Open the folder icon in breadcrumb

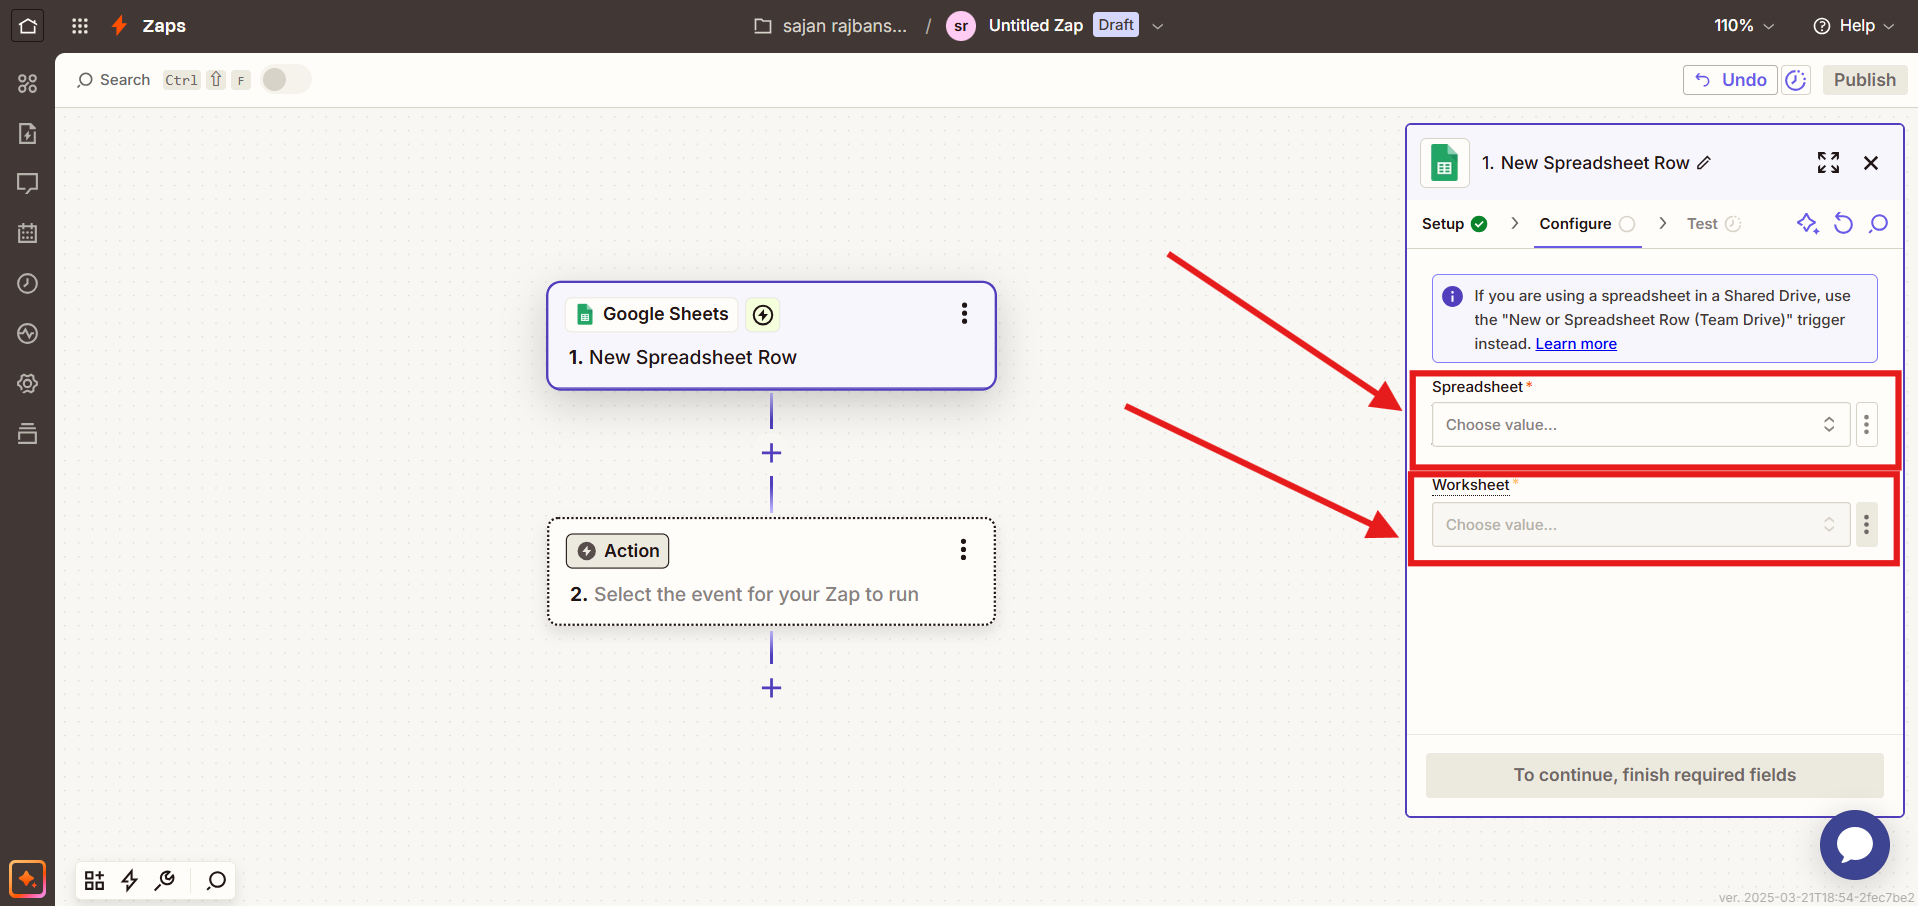pyautogui.click(x=763, y=26)
